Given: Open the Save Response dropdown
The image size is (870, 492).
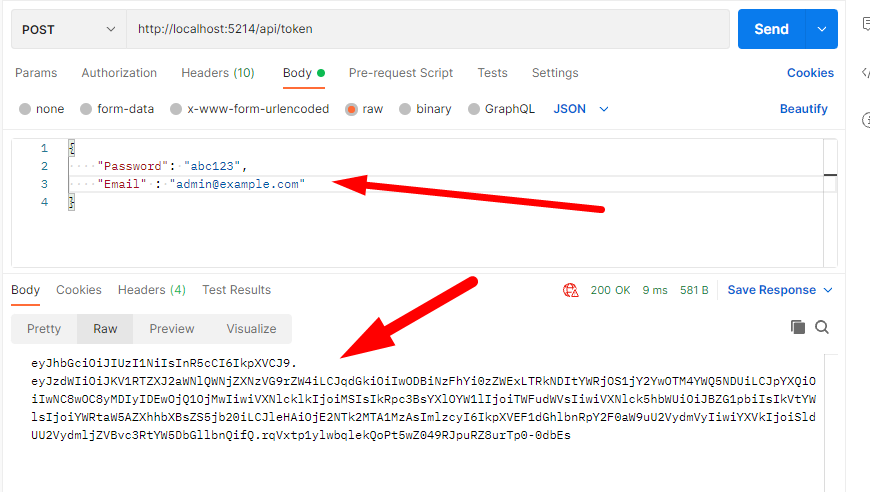Looking at the screenshot, I should 780,290.
